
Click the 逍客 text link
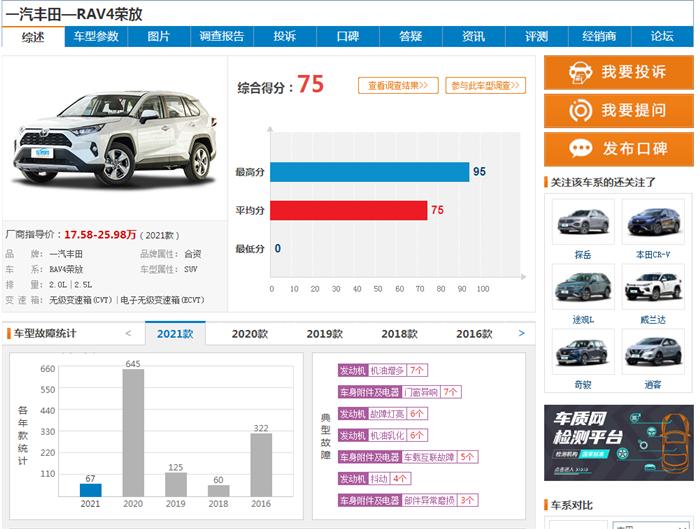[653, 384]
